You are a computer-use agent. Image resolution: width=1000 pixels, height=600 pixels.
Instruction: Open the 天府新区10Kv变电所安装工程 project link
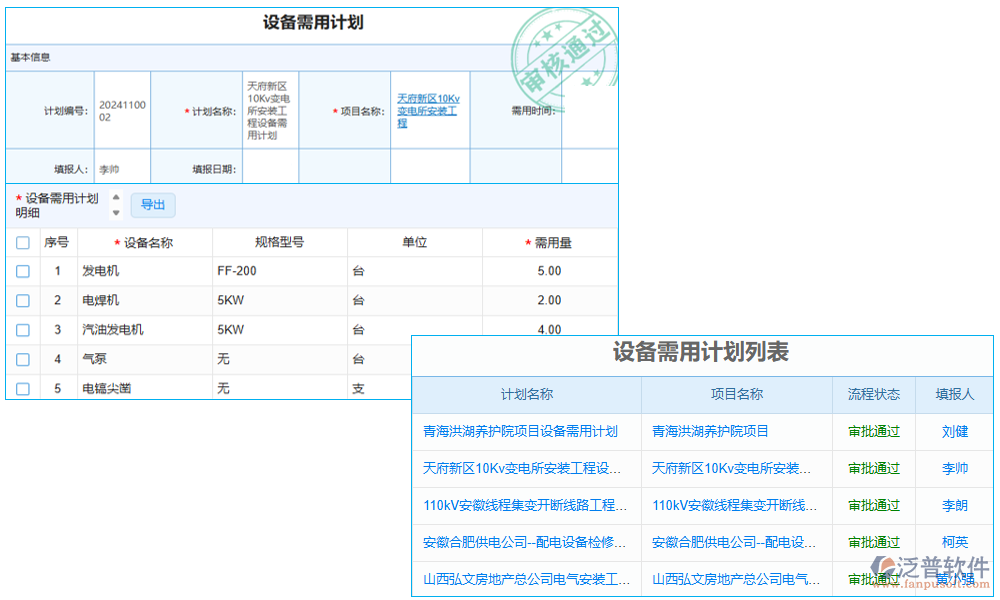pyautogui.click(x=429, y=109)
